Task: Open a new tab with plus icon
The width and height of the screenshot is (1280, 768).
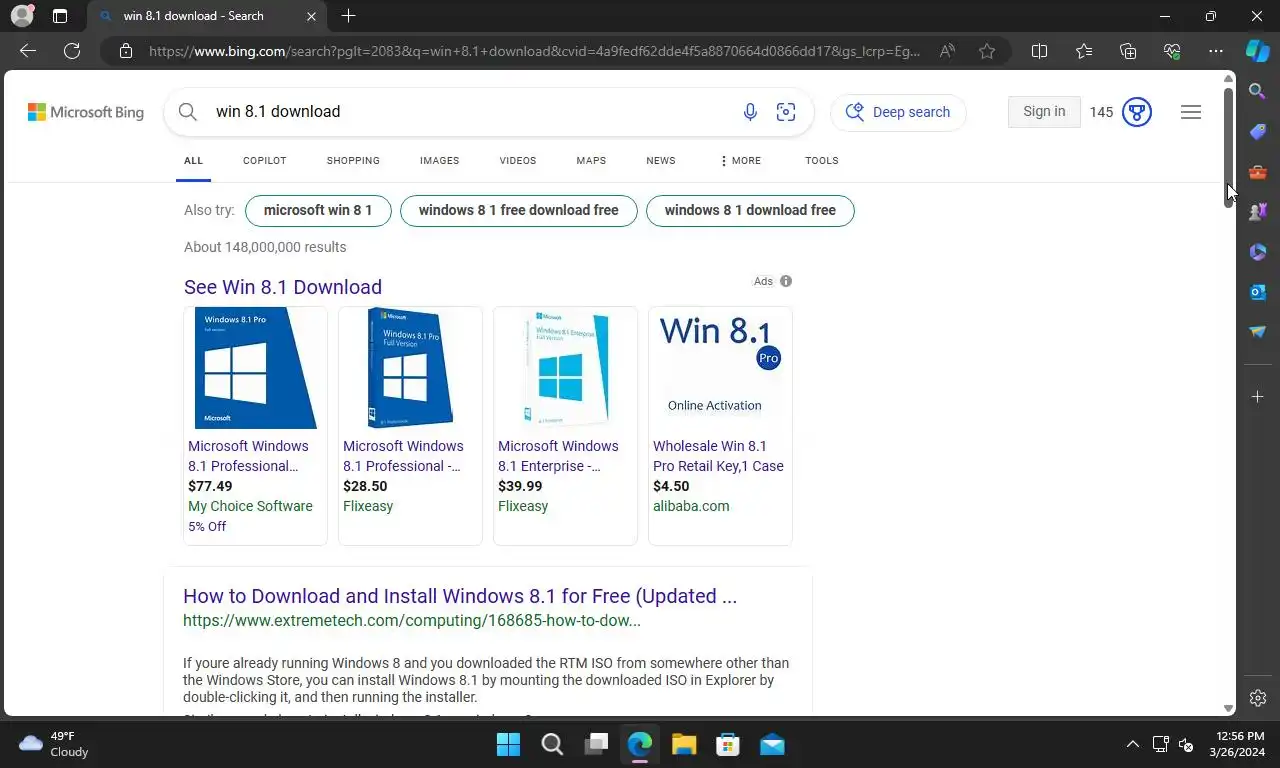Action: tap(348, 16)
